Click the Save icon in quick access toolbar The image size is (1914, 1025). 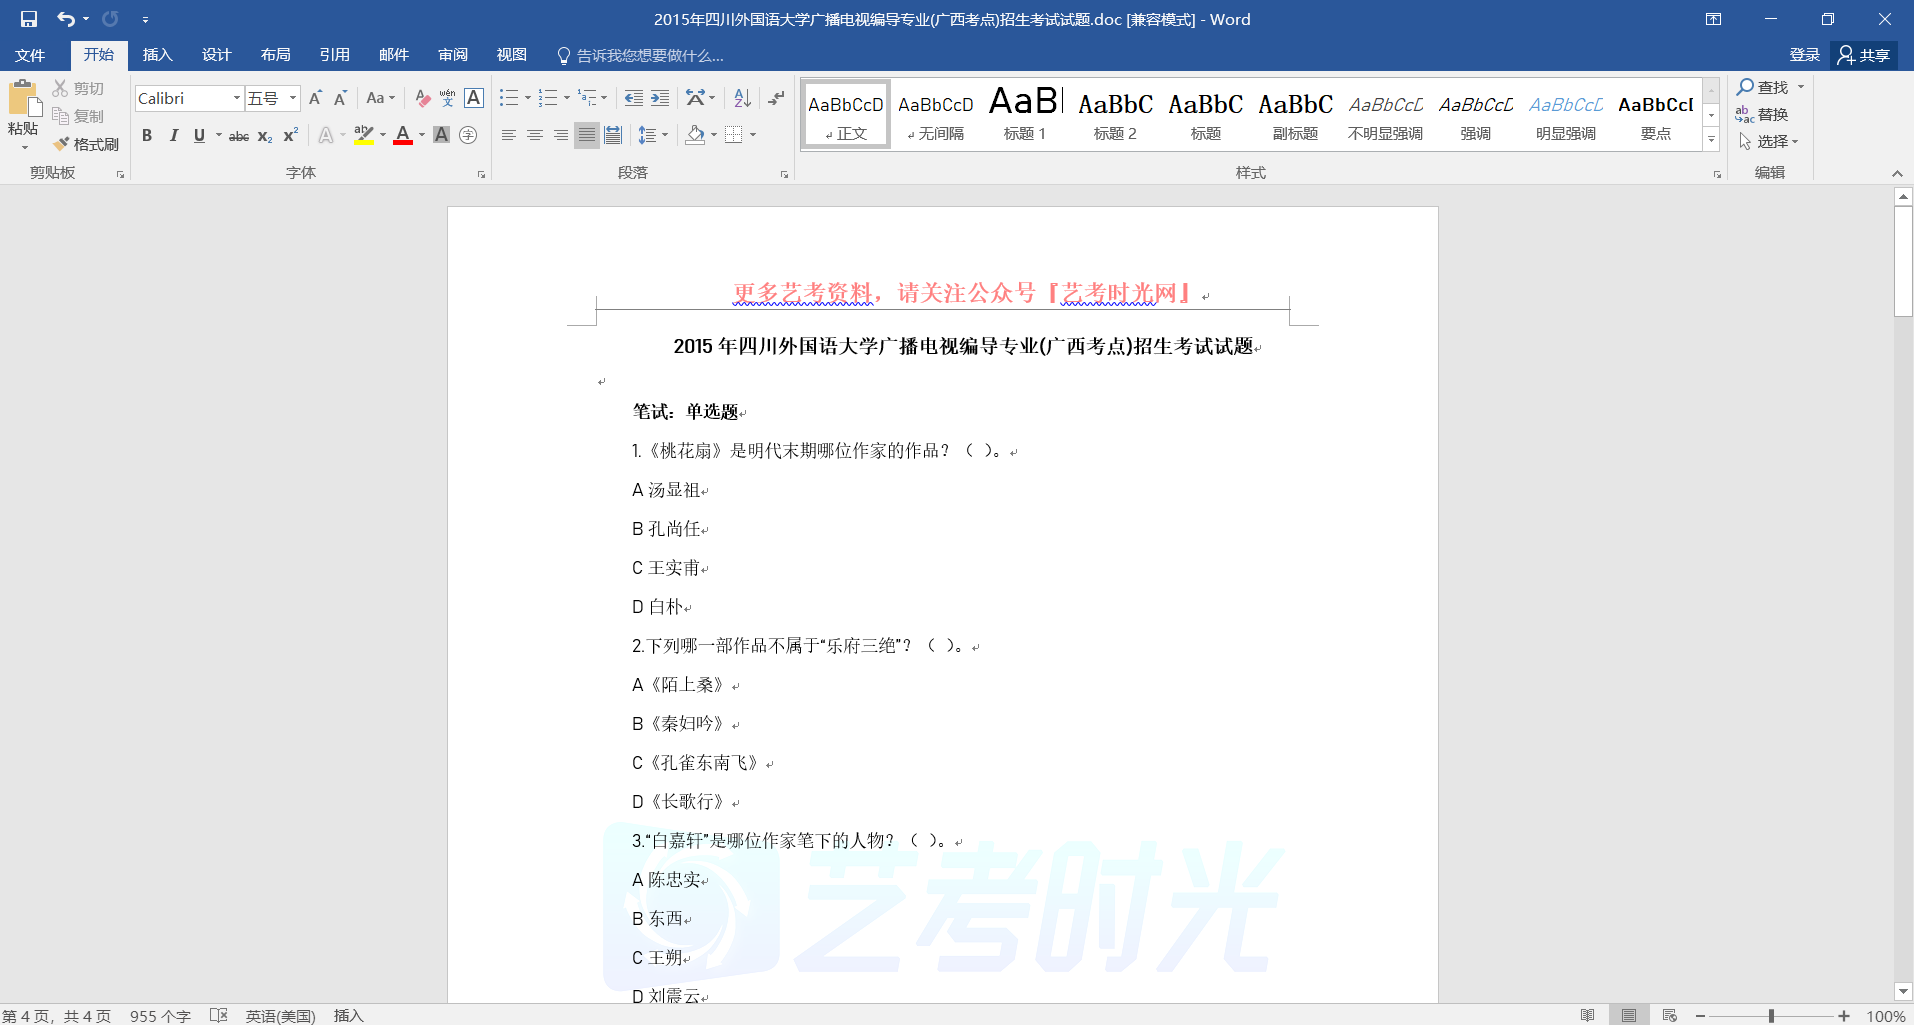point(29,19)
